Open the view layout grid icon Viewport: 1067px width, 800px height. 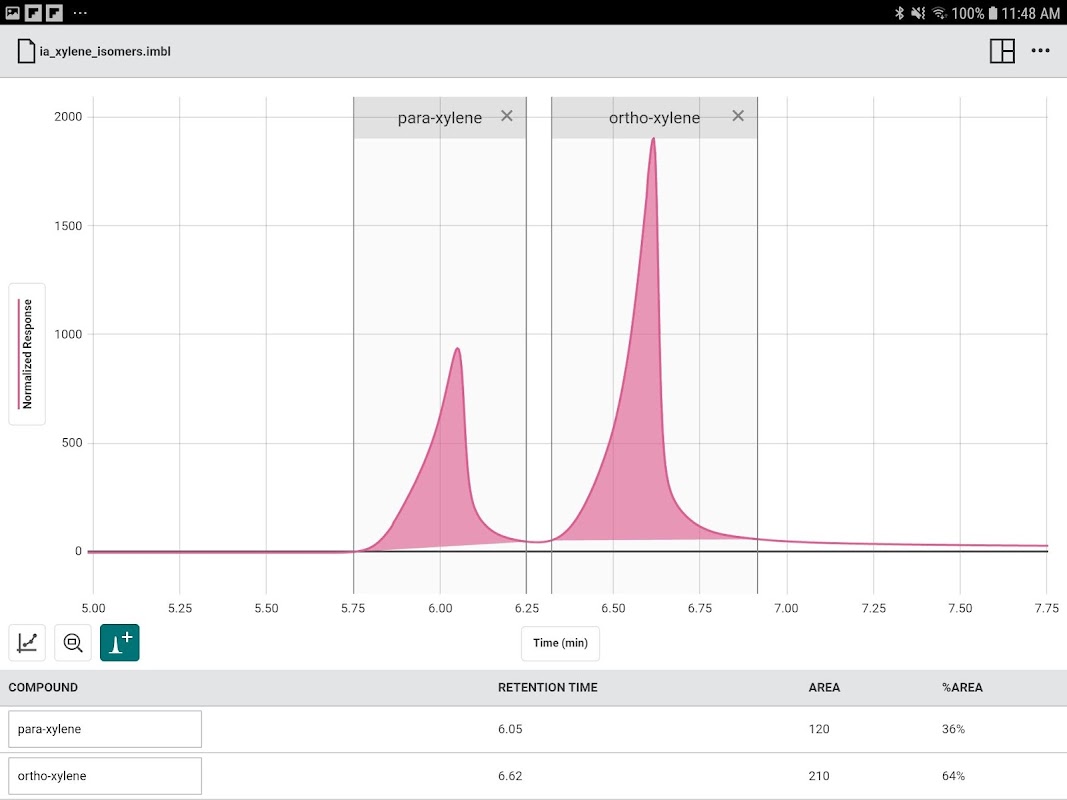pyautogui.click(x=1002, y=51)
